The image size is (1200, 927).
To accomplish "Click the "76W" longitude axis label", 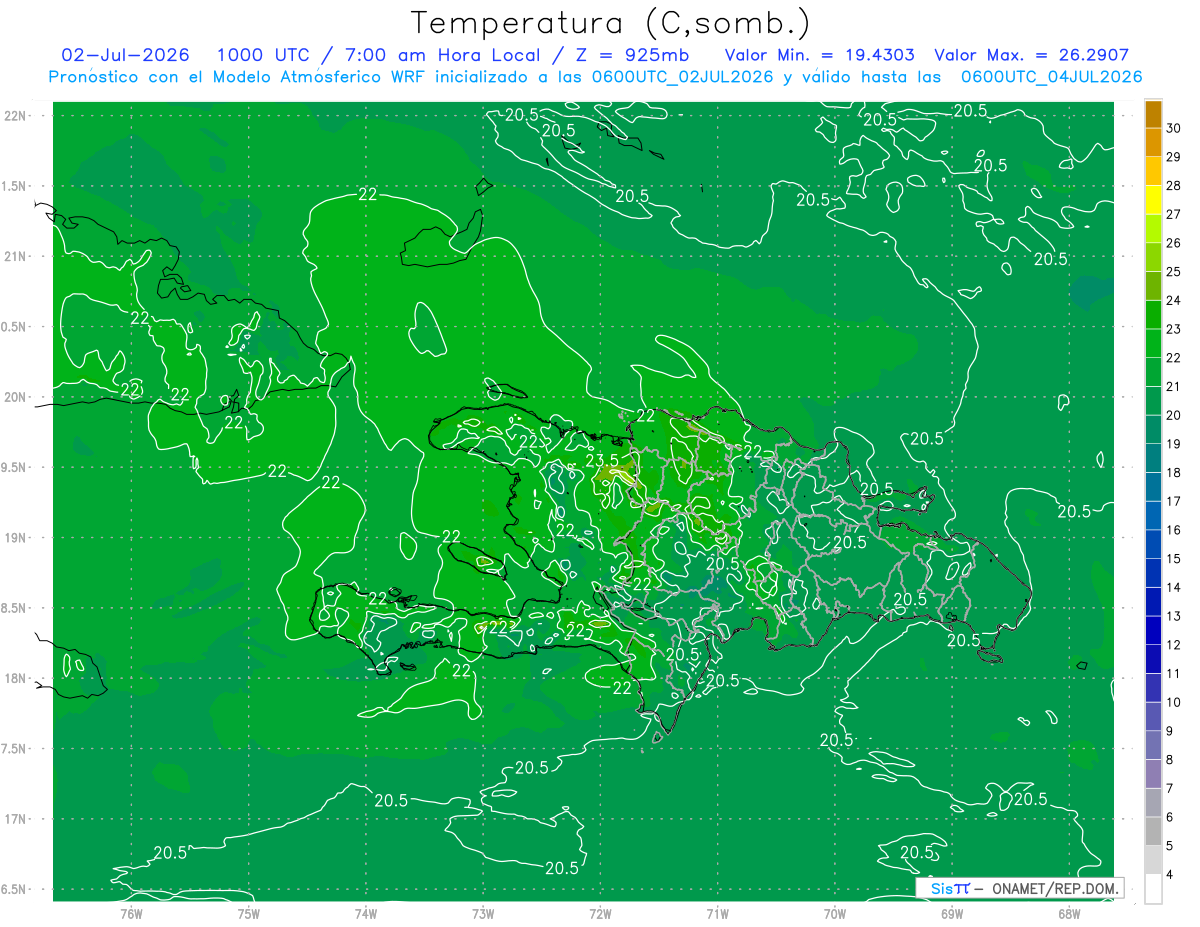I will [131, 913].
